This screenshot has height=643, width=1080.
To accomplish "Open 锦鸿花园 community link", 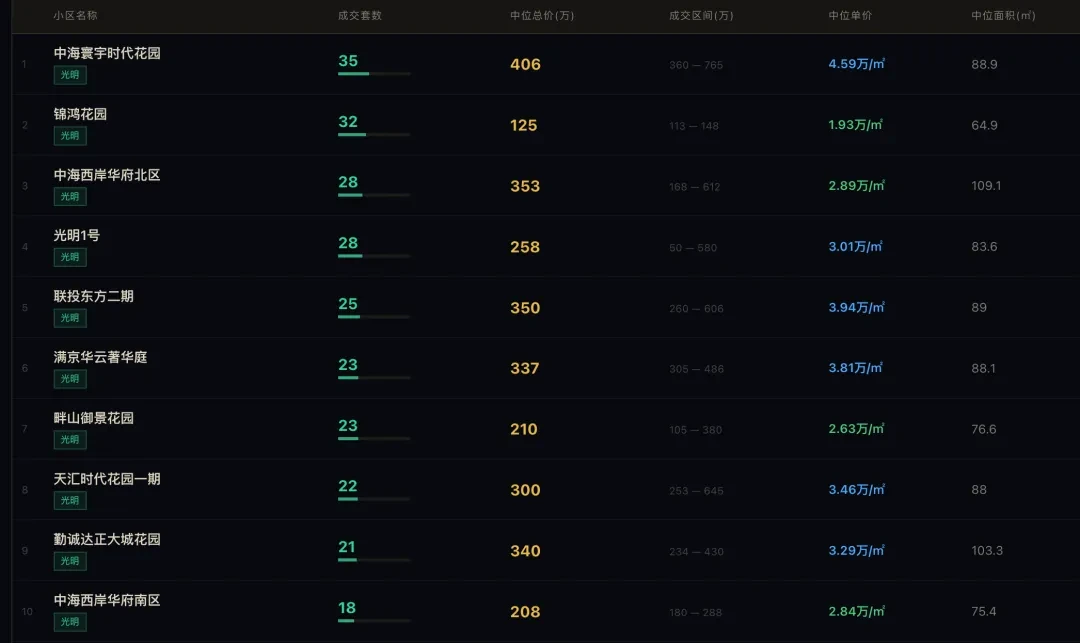I will click(80, 114).
